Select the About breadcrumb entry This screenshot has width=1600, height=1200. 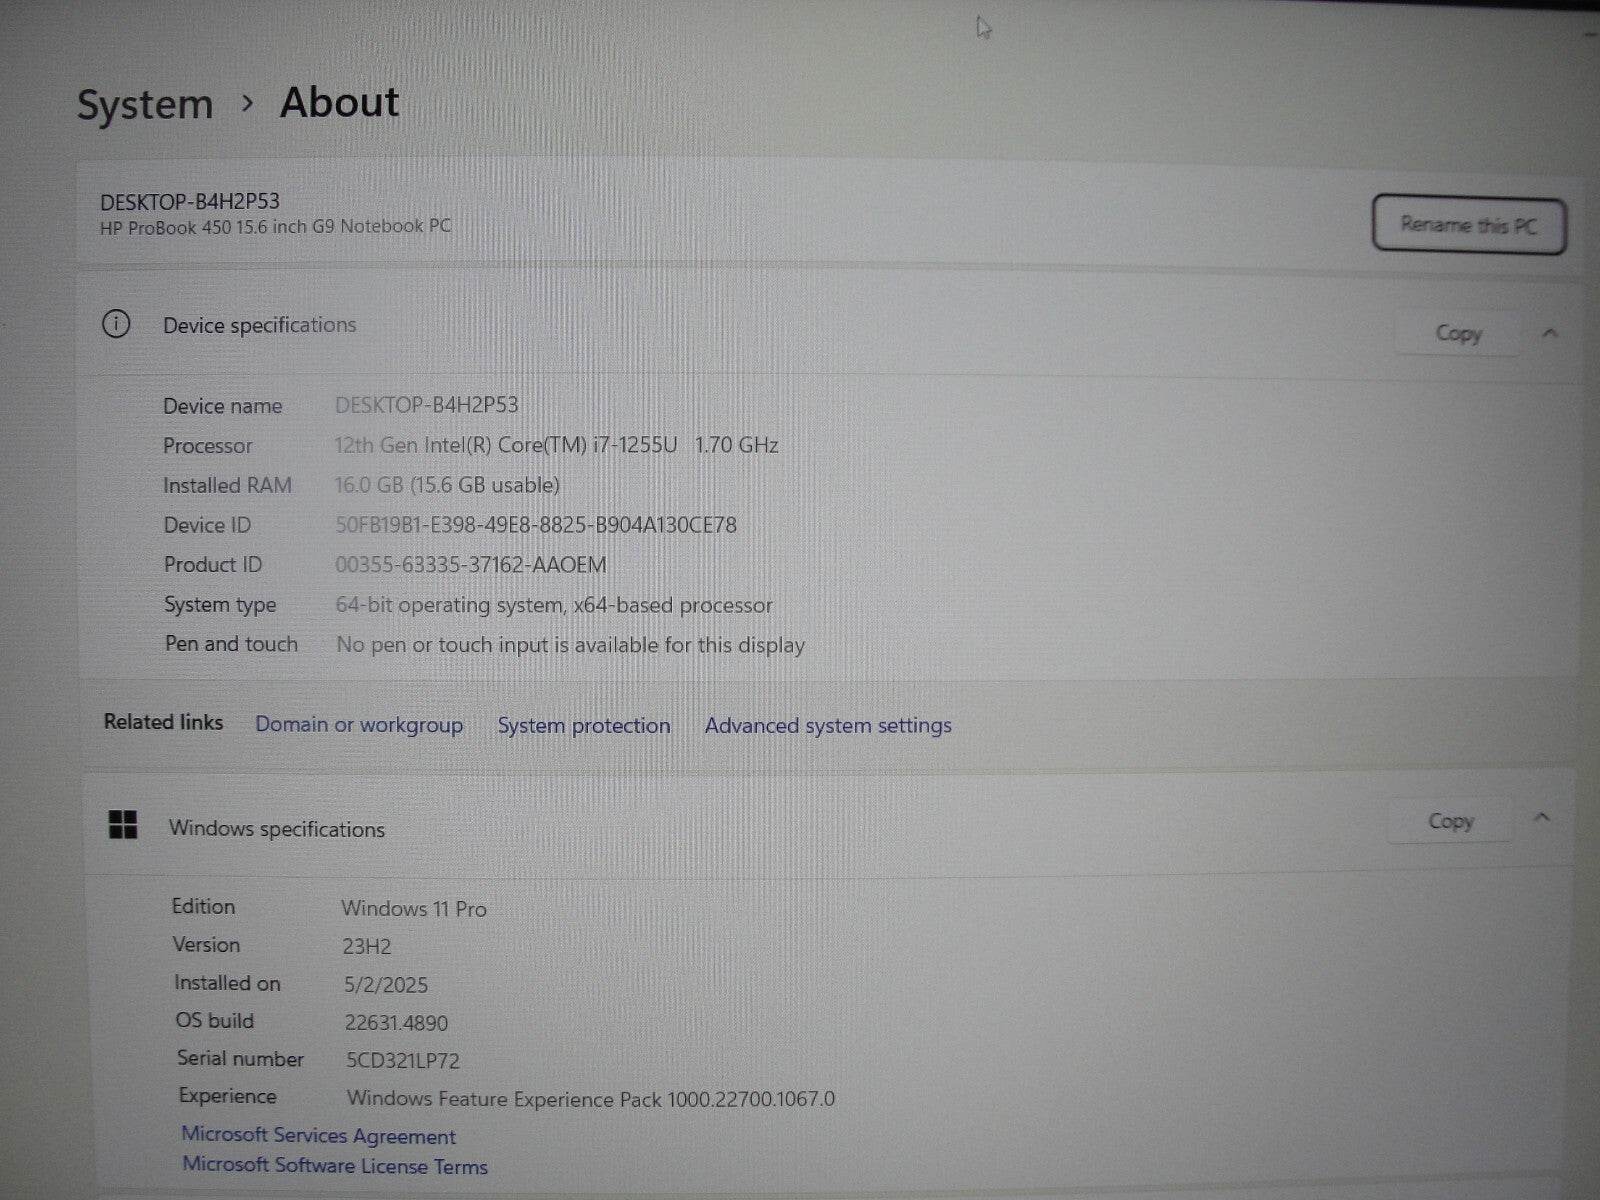[338, 102]
